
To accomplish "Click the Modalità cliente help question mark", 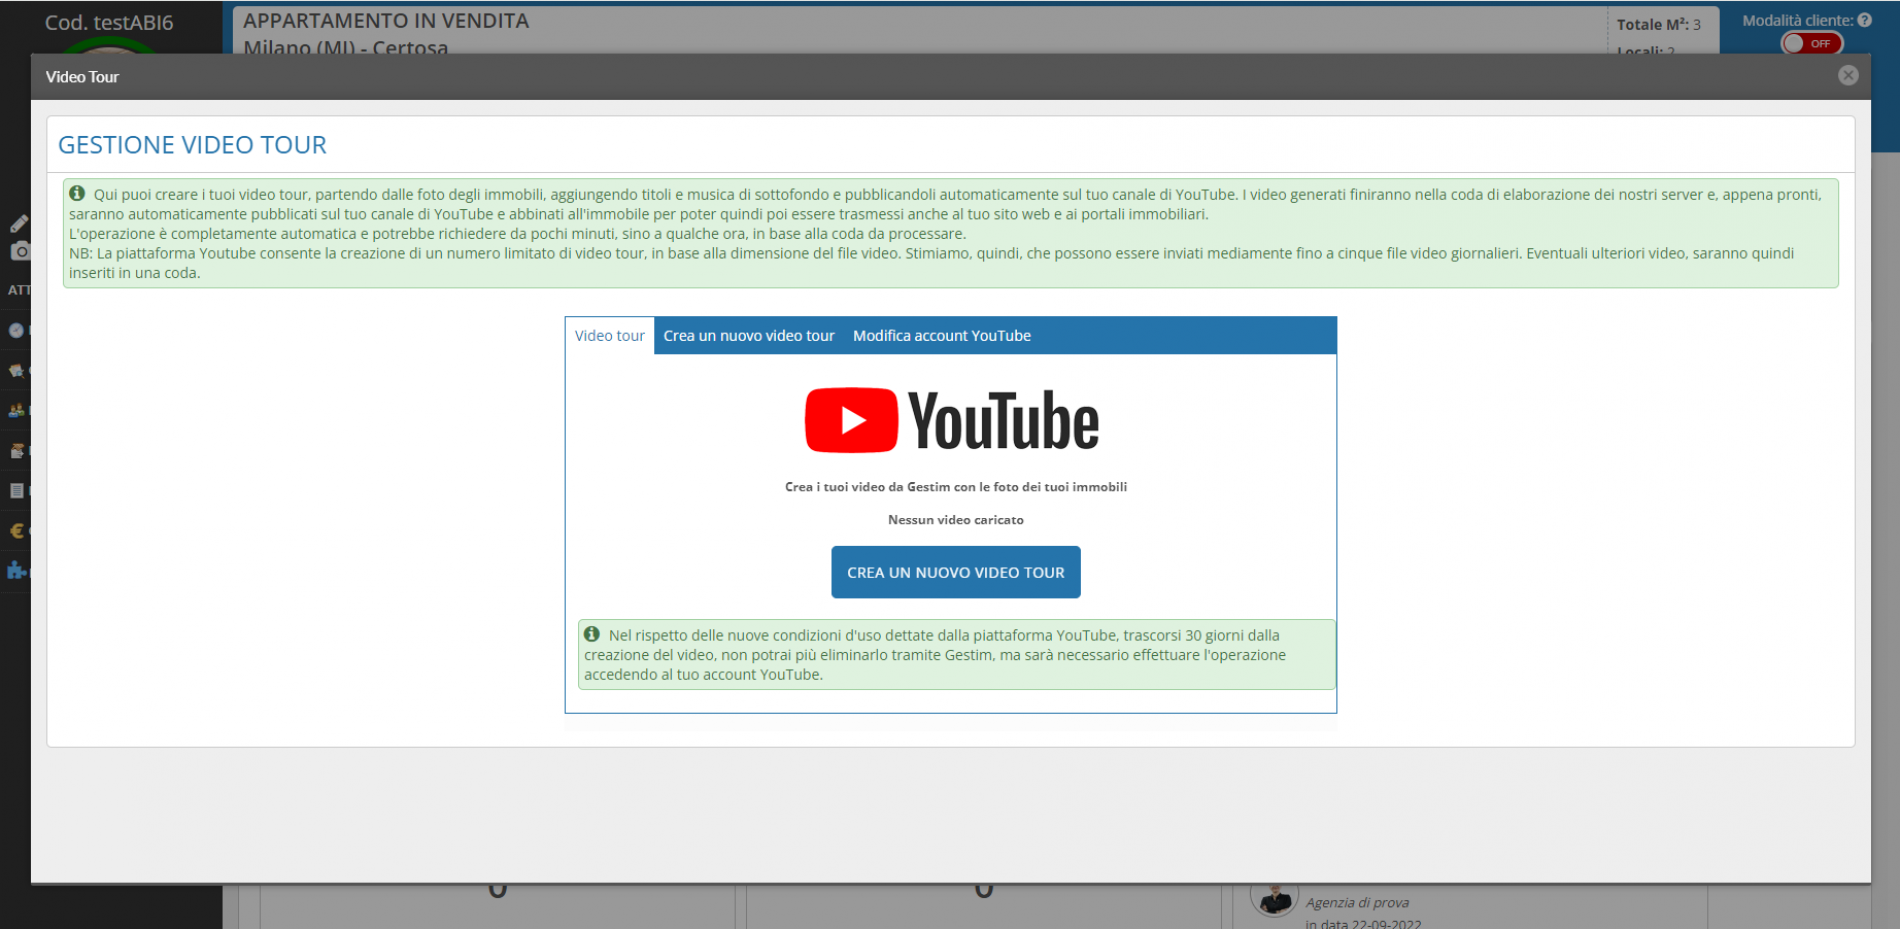I will point(1865,20).
